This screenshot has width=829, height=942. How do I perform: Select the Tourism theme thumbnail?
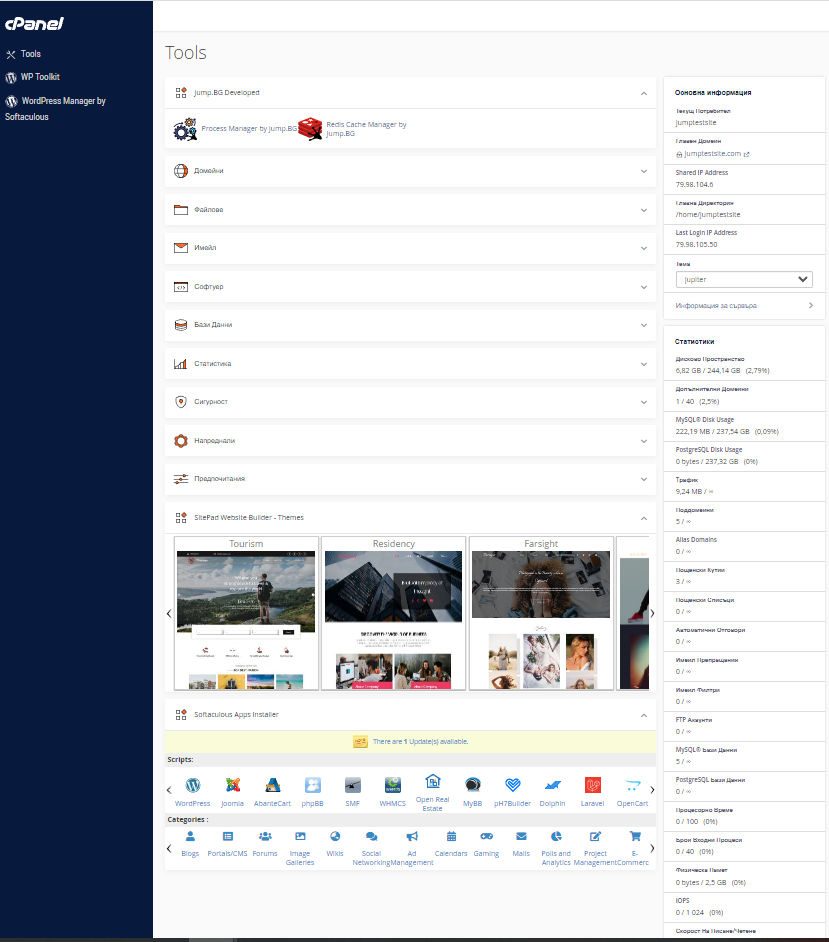[246, 615]
